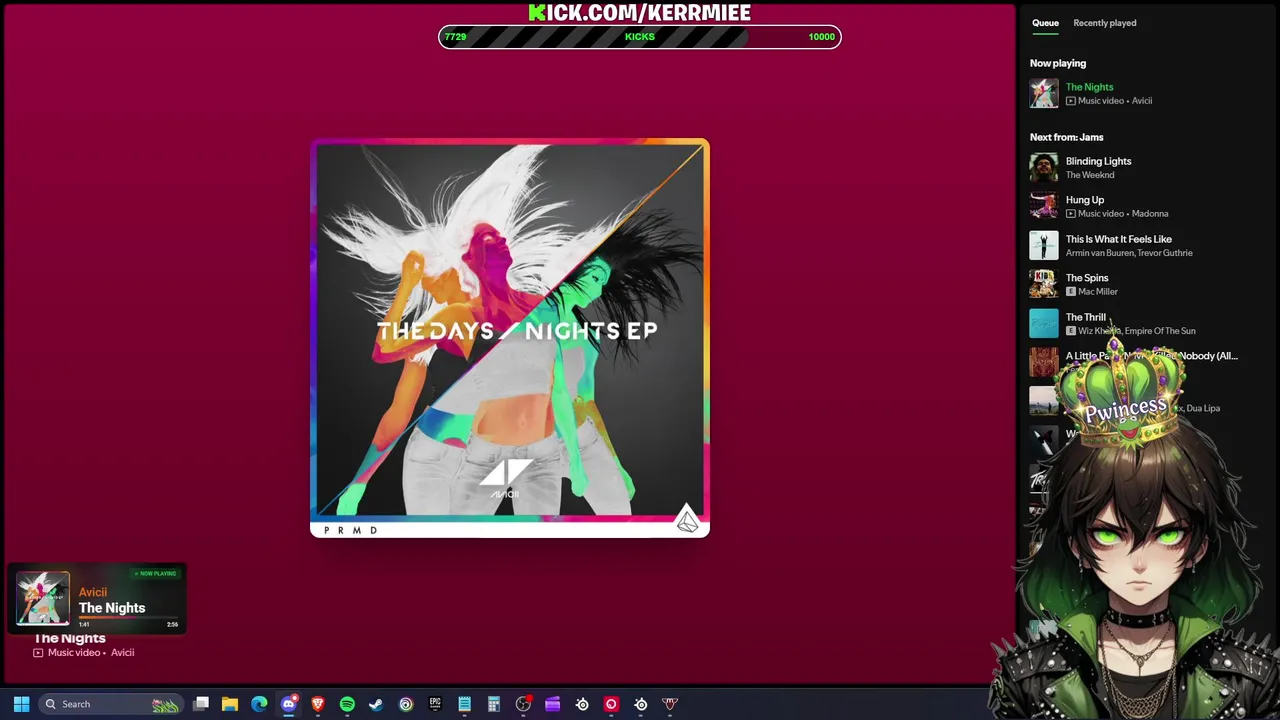1280x720 pixels.
Task: Open Task View in the taskbar
Action: pos(201,704)
